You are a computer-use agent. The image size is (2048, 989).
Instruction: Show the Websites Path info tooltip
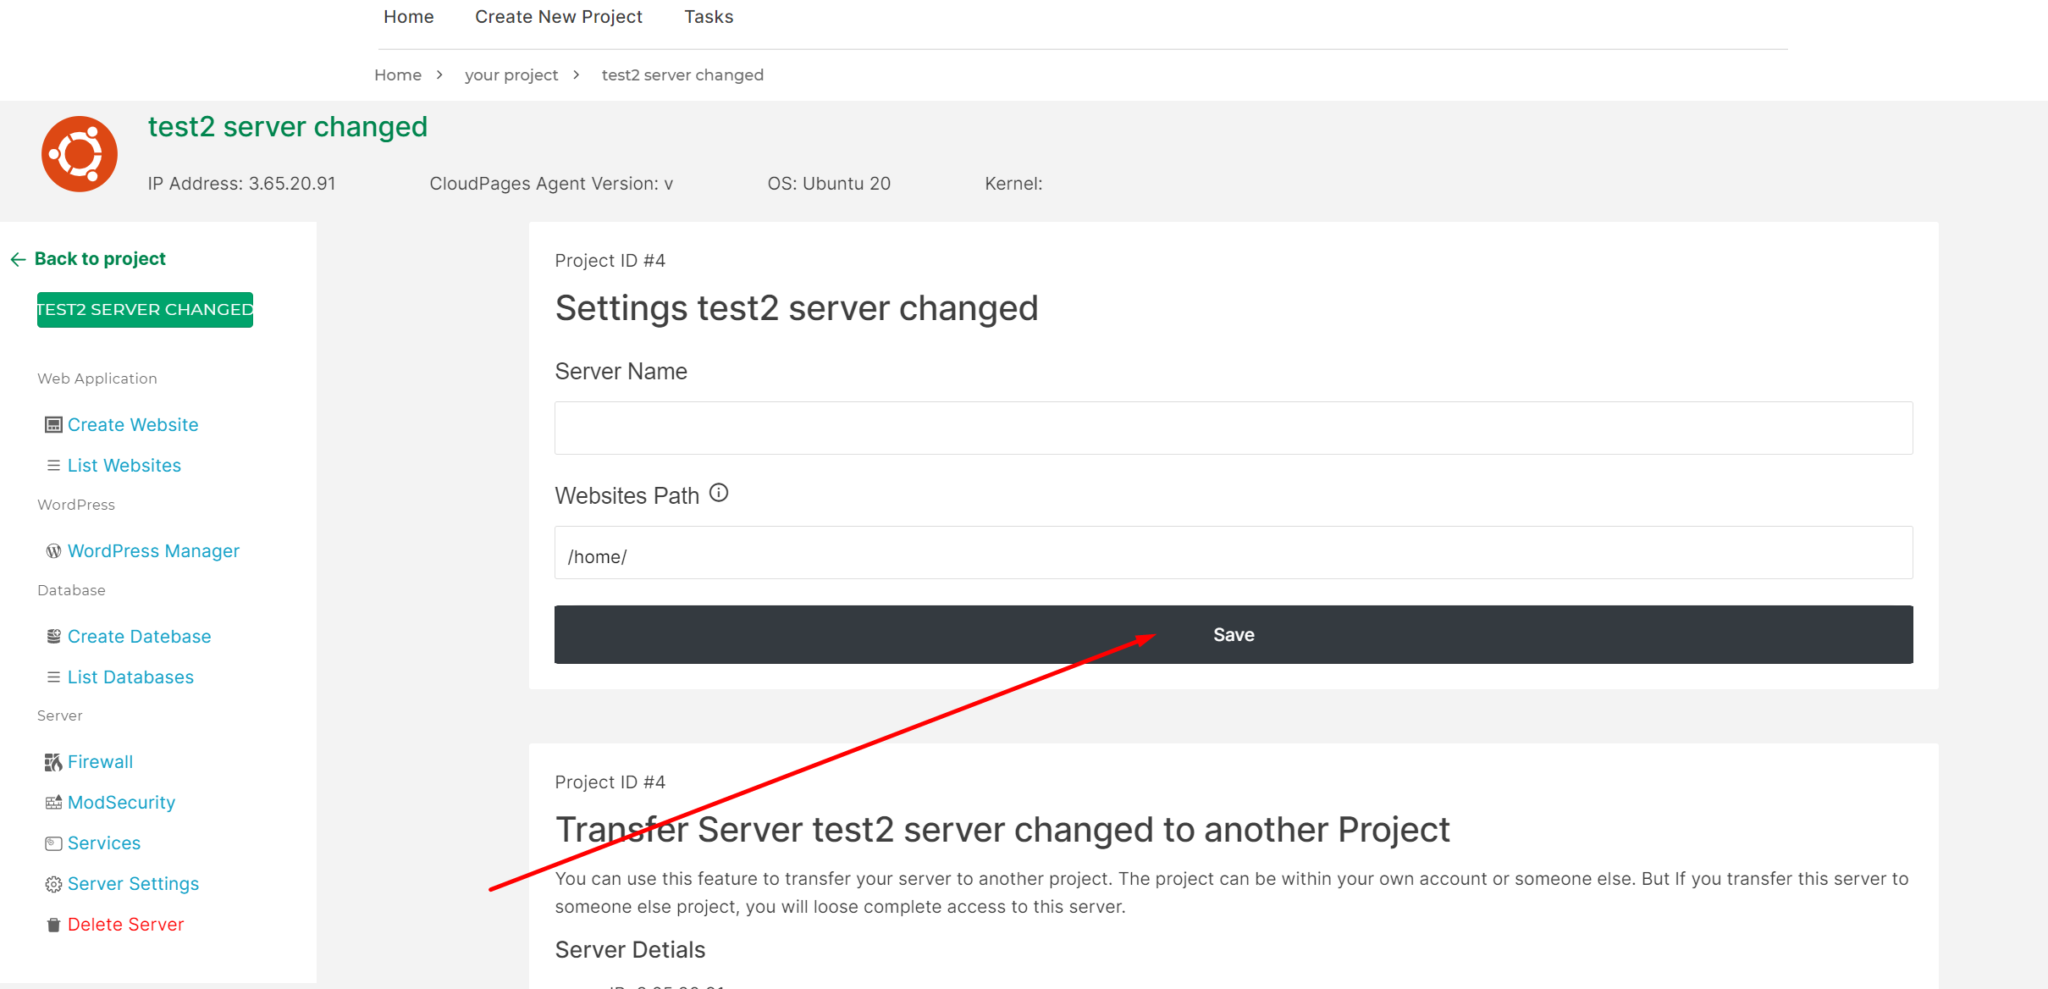[718, 491]
